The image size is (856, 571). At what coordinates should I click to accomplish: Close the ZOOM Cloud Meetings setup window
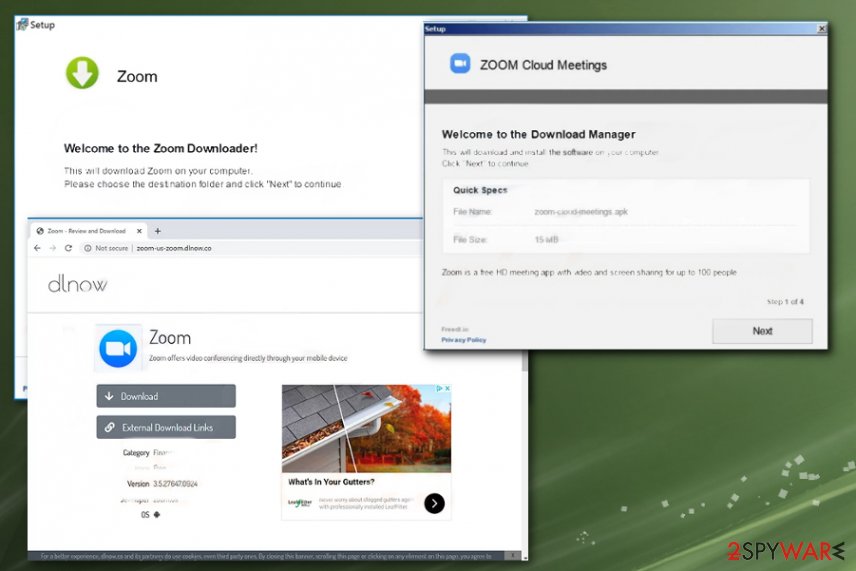tap(822, 28)
